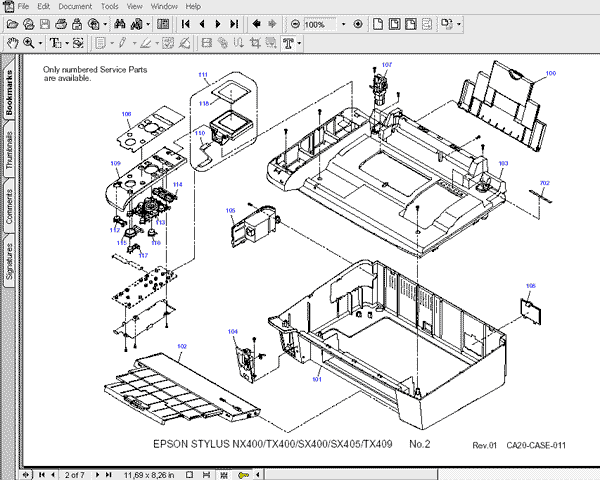Viewport: 600px width, 480px height.
Task: Click the 100% zoom level field
Action: pos(320,24)
